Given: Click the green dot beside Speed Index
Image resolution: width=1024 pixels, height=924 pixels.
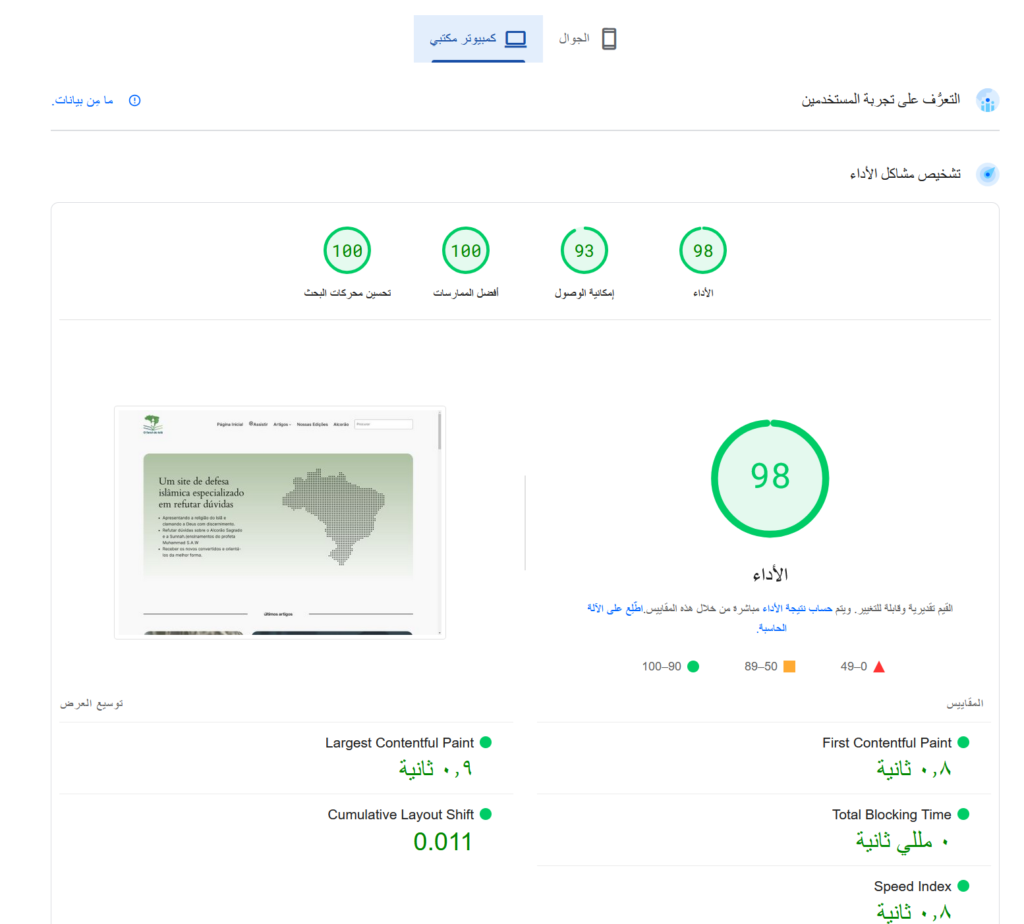Looking at the screenshot, I should [963, 886].
